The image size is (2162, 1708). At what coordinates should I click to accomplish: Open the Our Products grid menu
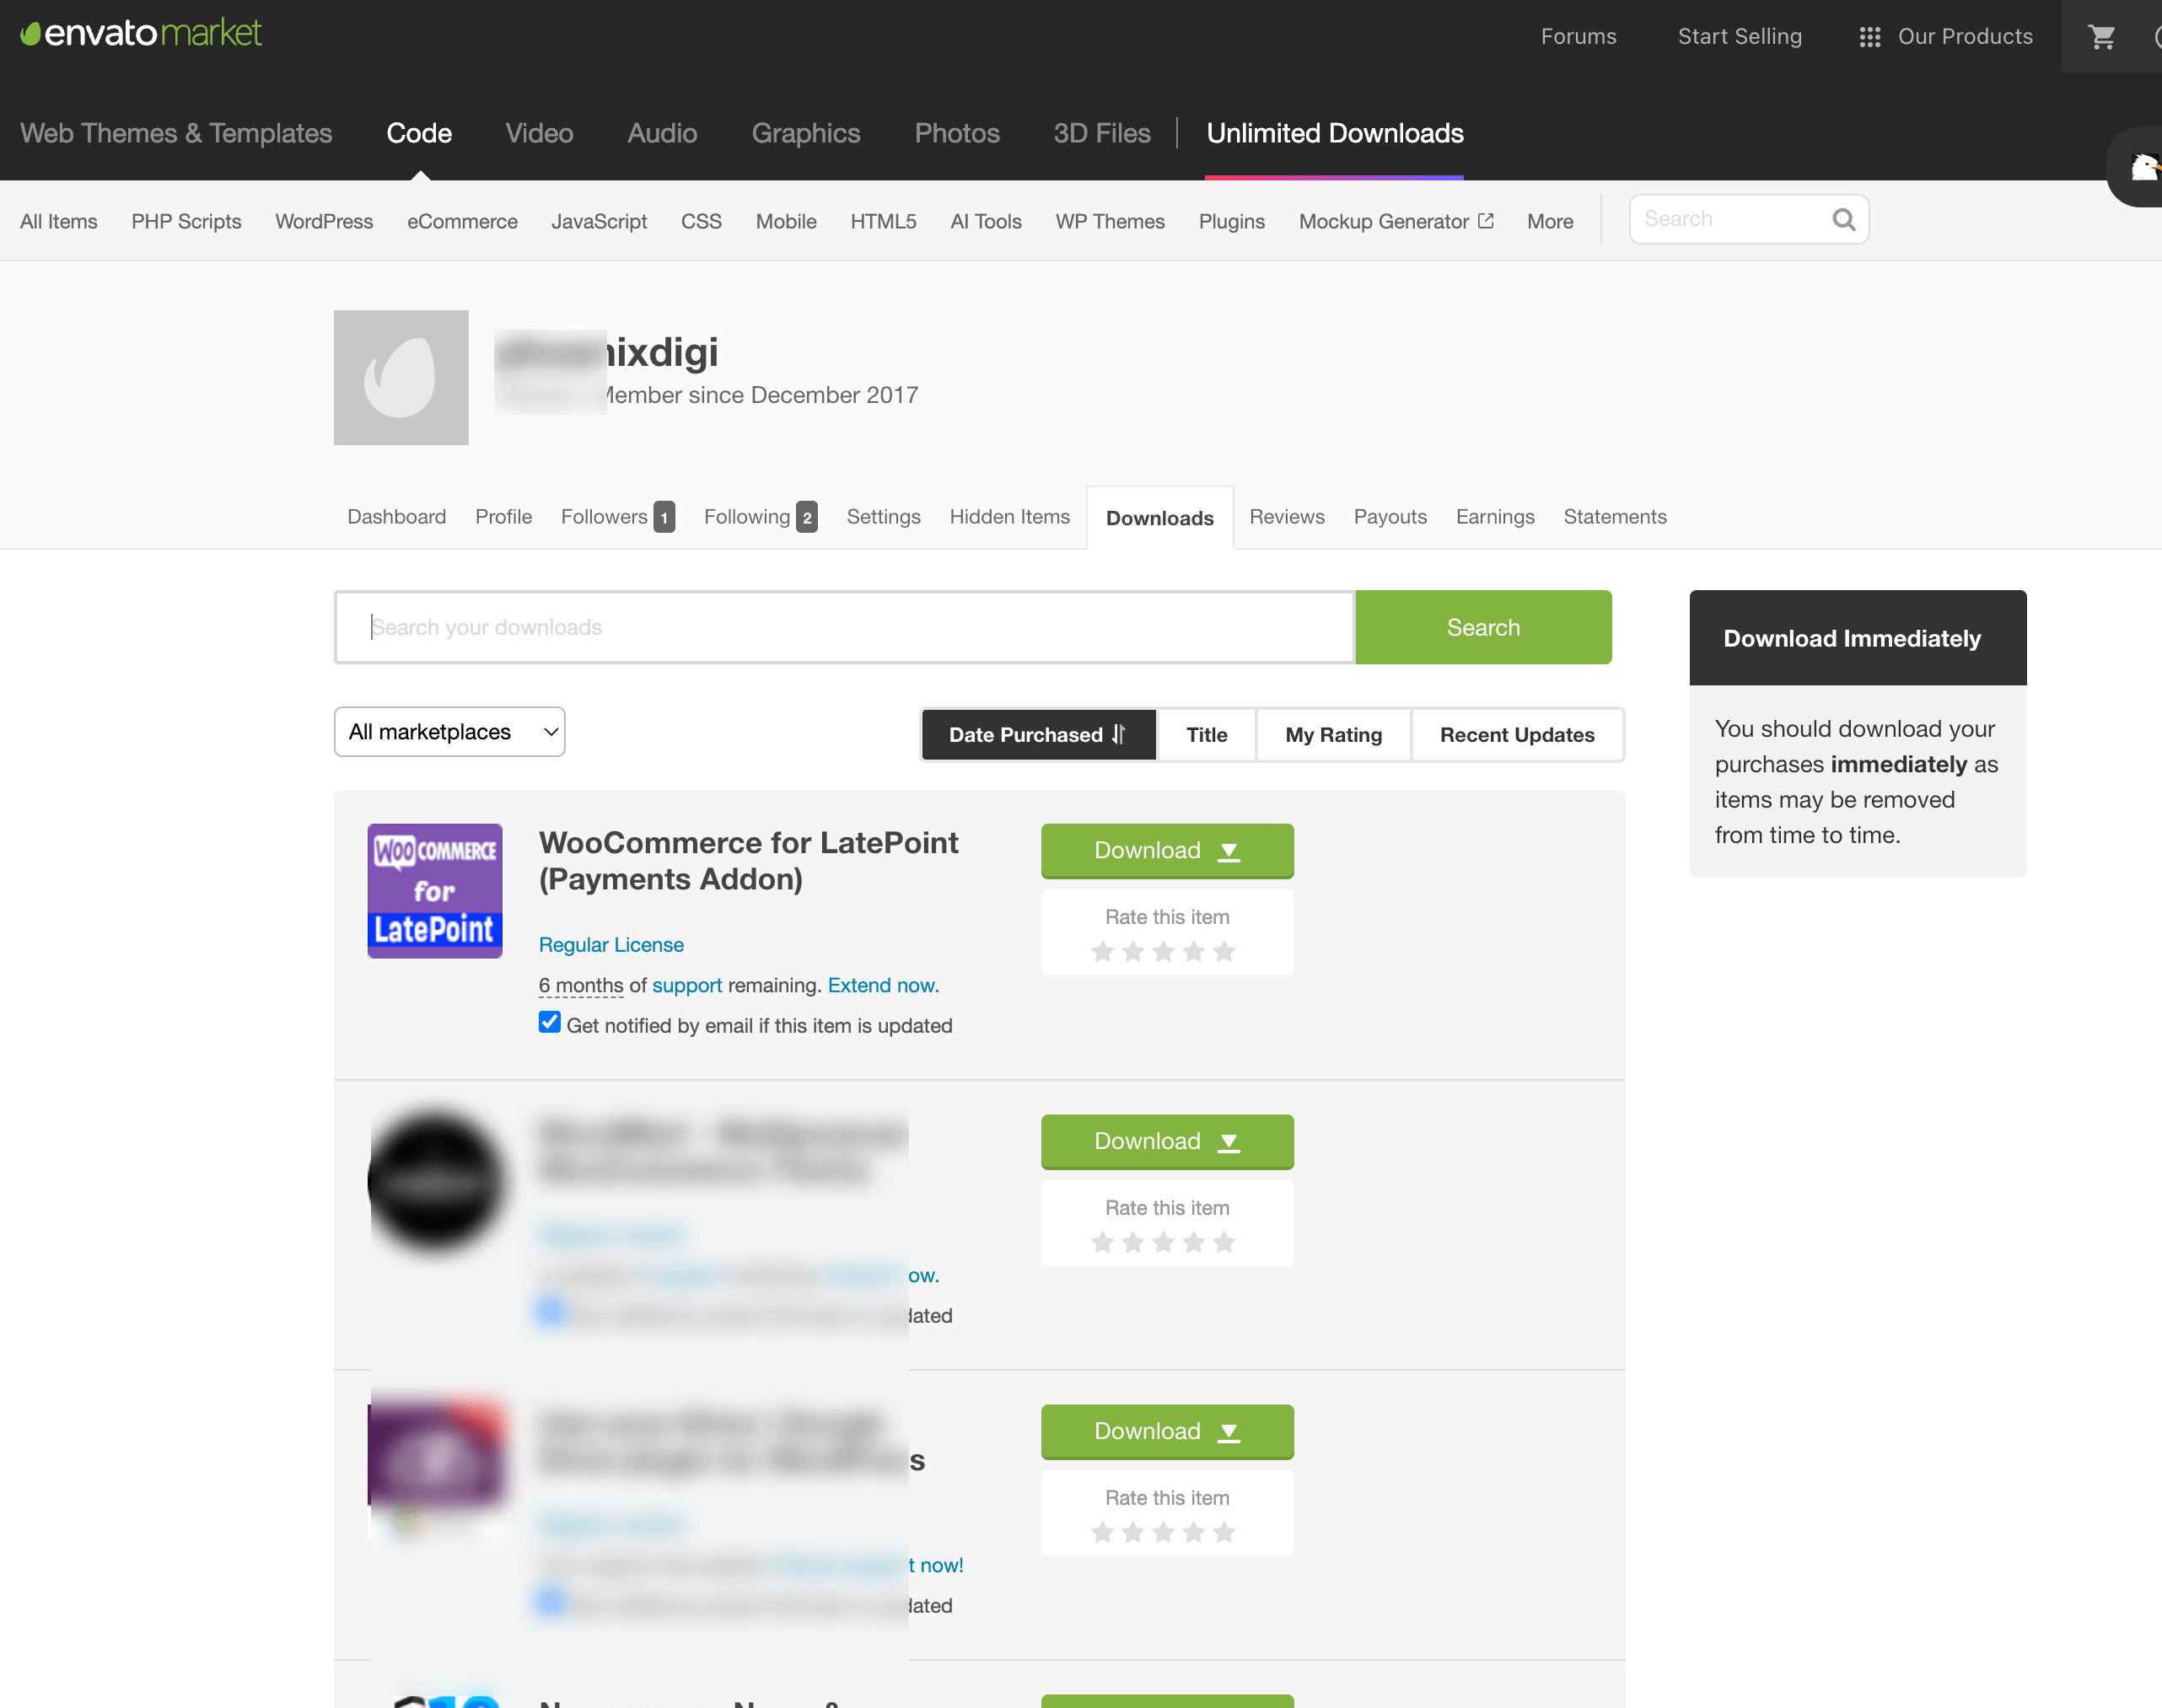point(1870,36)
